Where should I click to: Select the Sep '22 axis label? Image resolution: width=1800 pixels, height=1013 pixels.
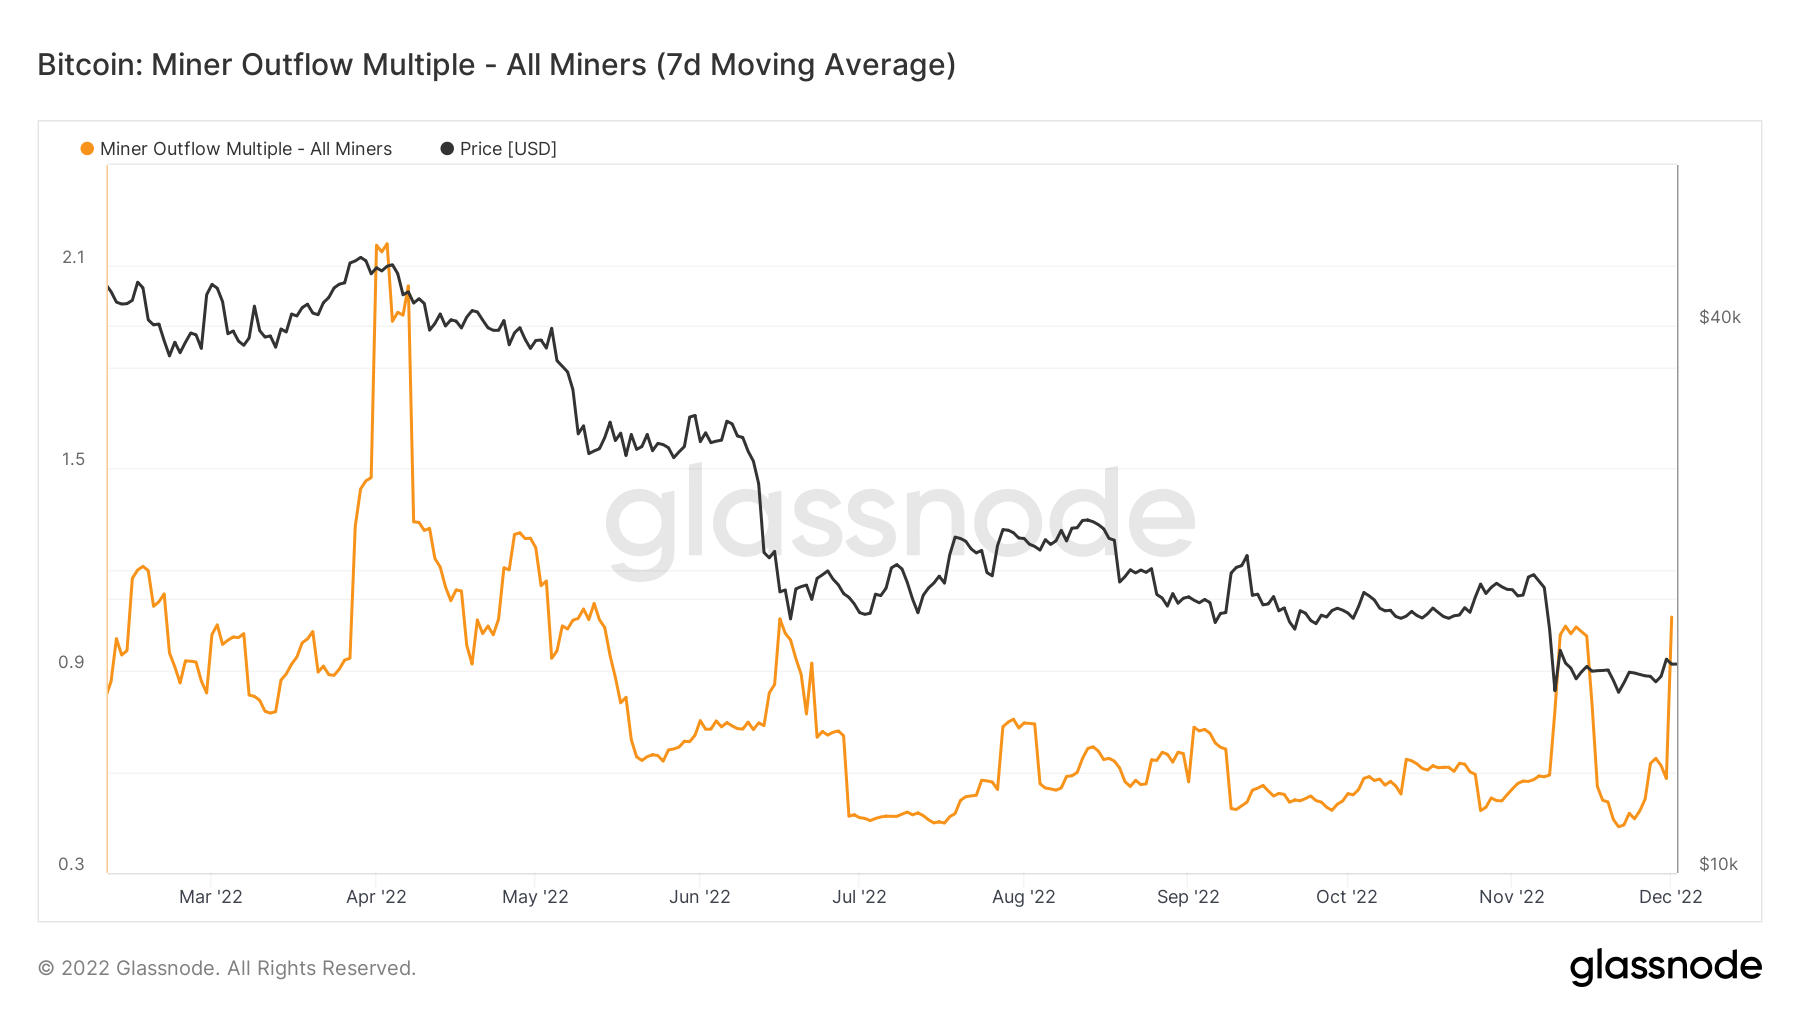click(x=1188, y=897)
